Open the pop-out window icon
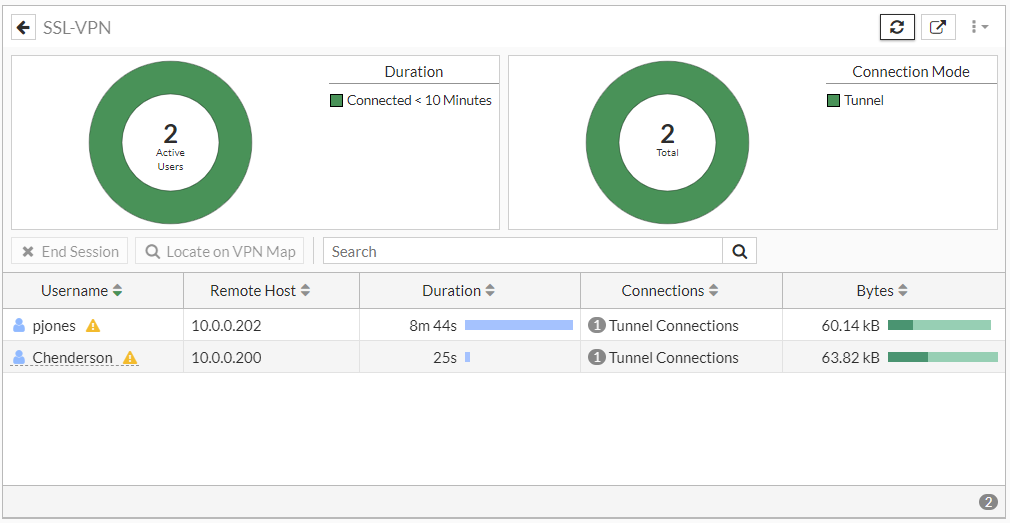Image resolution: width=1010 pixels, height=523 pixels. [937, 27]
